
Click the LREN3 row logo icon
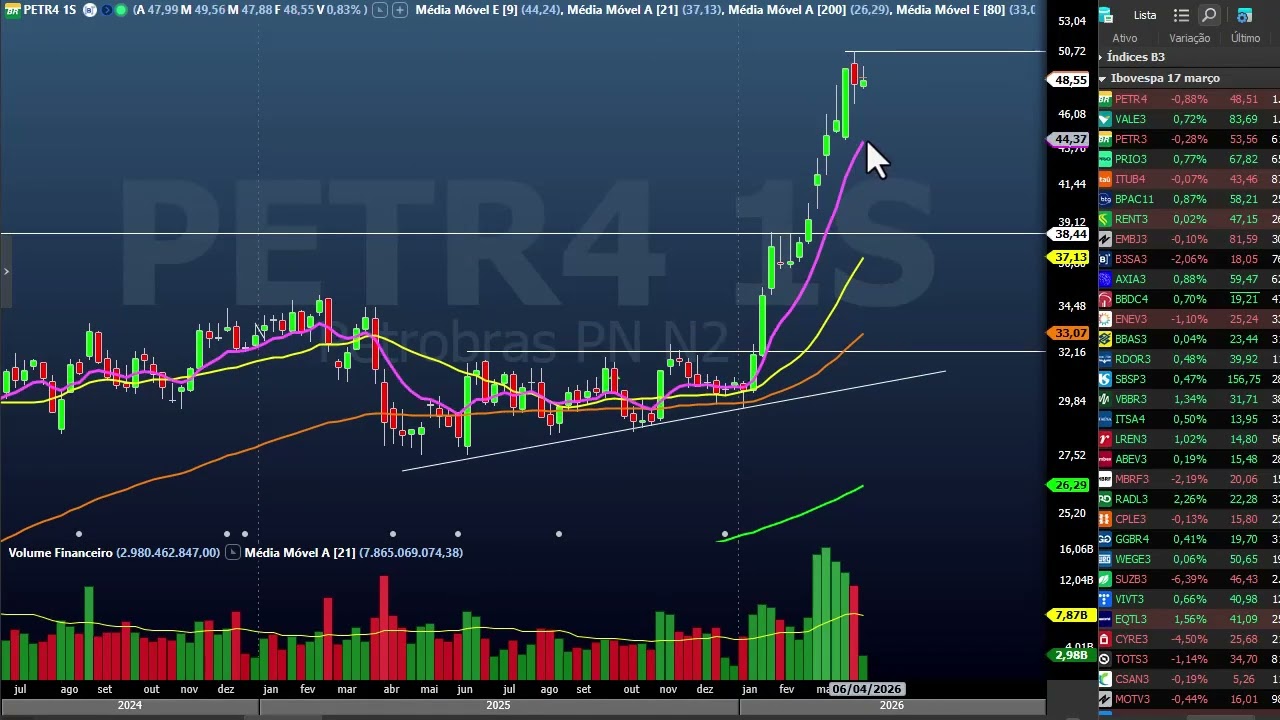pos(1105,439)
